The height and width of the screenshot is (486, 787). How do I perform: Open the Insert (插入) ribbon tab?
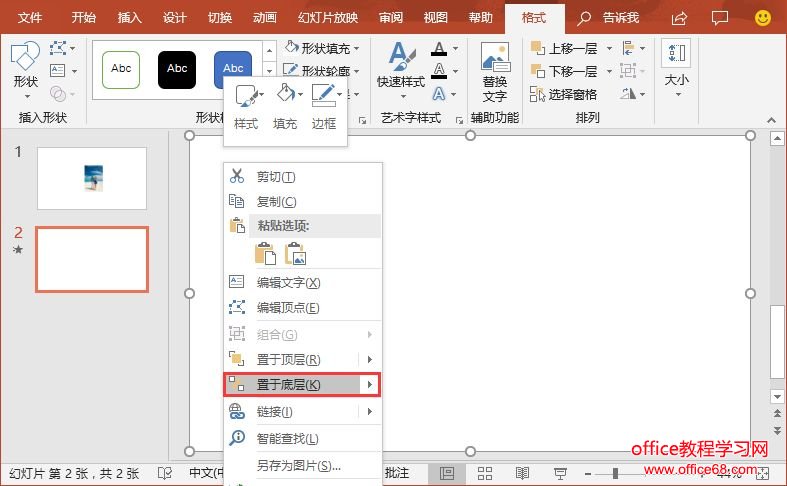click(x=130, y=17)
